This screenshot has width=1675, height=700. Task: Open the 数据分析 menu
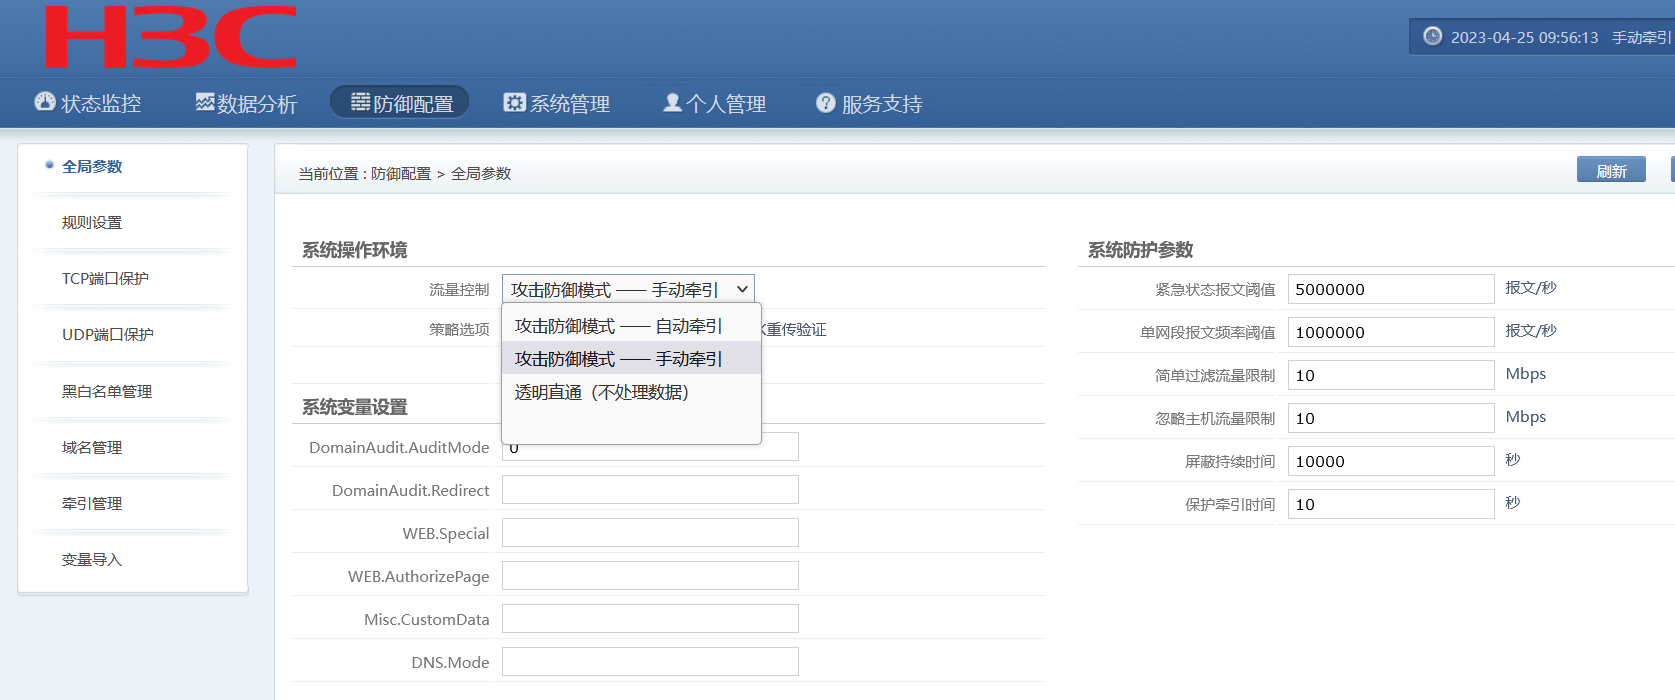[246, 103]
